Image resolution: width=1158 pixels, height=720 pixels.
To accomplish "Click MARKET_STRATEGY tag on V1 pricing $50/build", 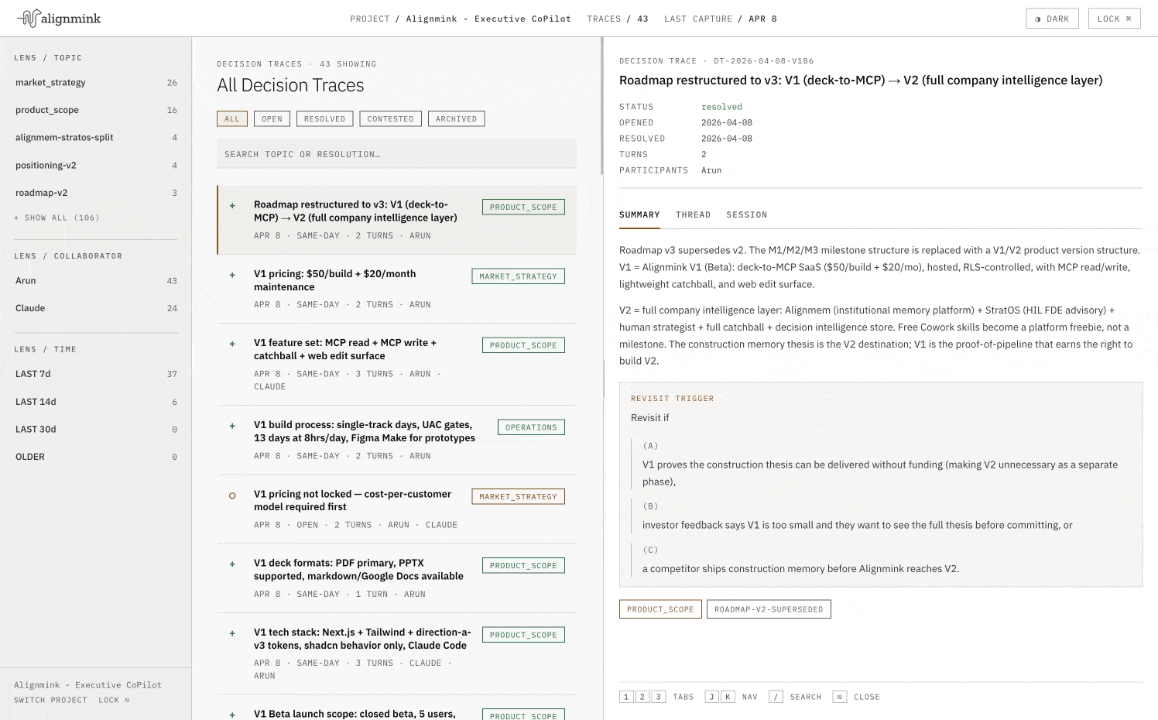I will click(x=518, y=276).
